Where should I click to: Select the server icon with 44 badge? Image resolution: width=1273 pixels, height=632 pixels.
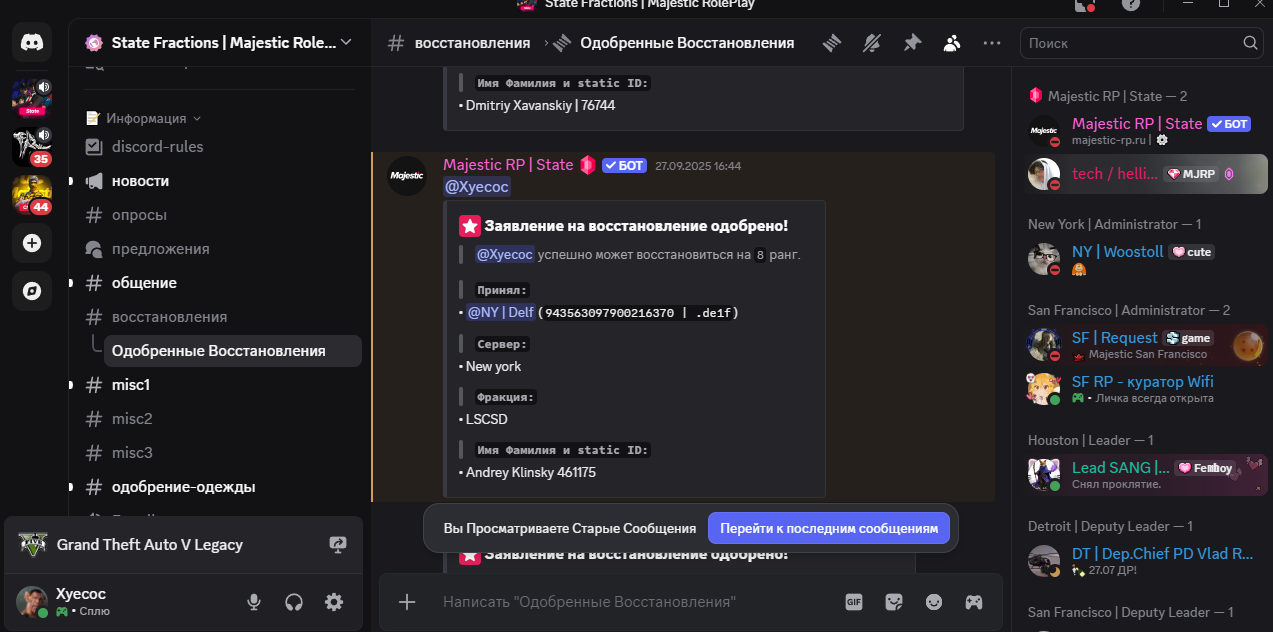32,194
